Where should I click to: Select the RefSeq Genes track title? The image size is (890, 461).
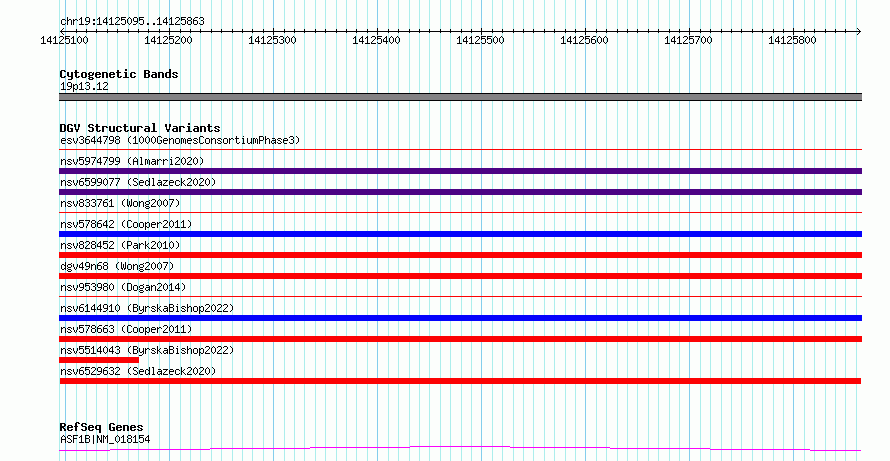101,428
